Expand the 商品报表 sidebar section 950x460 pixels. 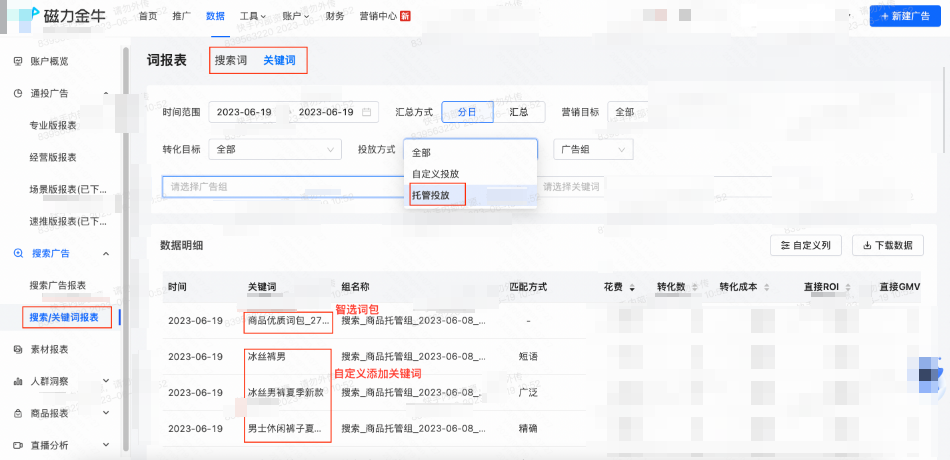106,413
